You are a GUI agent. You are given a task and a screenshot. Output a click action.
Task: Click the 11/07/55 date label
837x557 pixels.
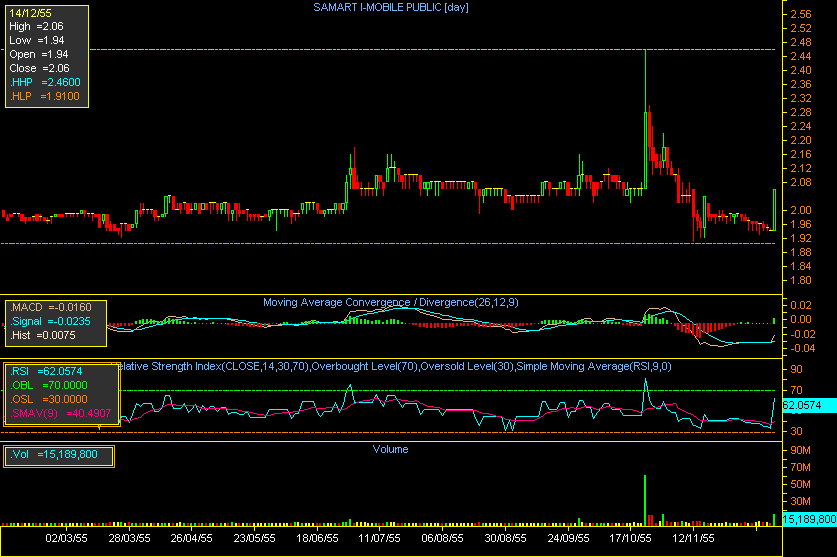pos(380,538)
